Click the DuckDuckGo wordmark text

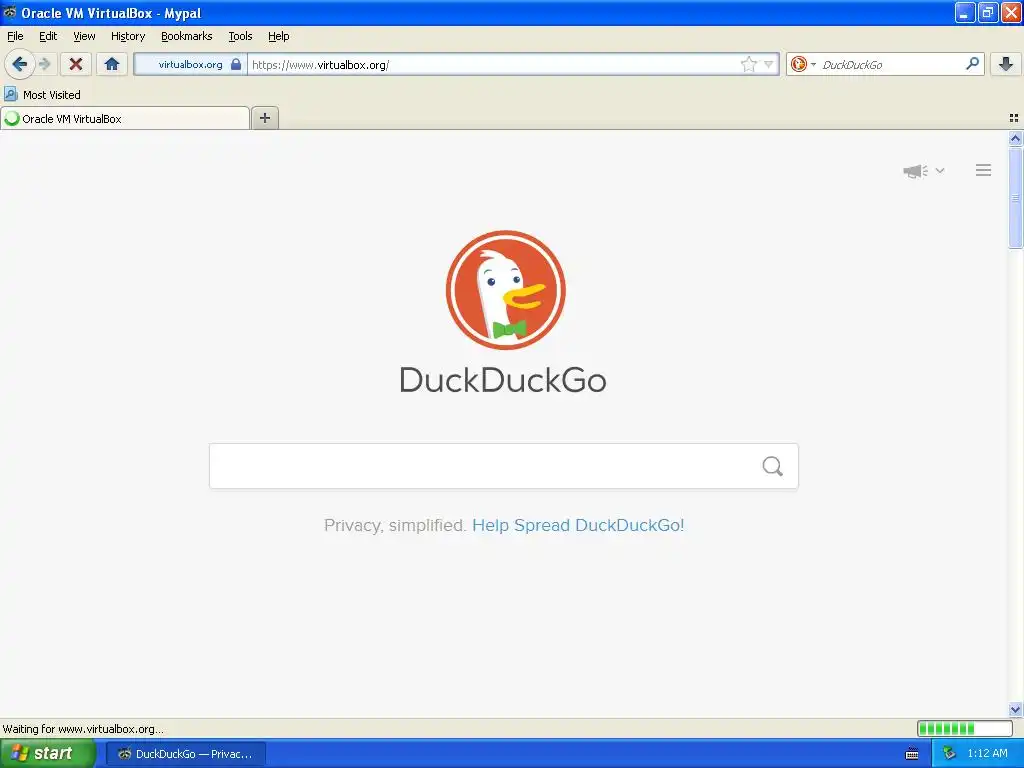tap(503, 380)
